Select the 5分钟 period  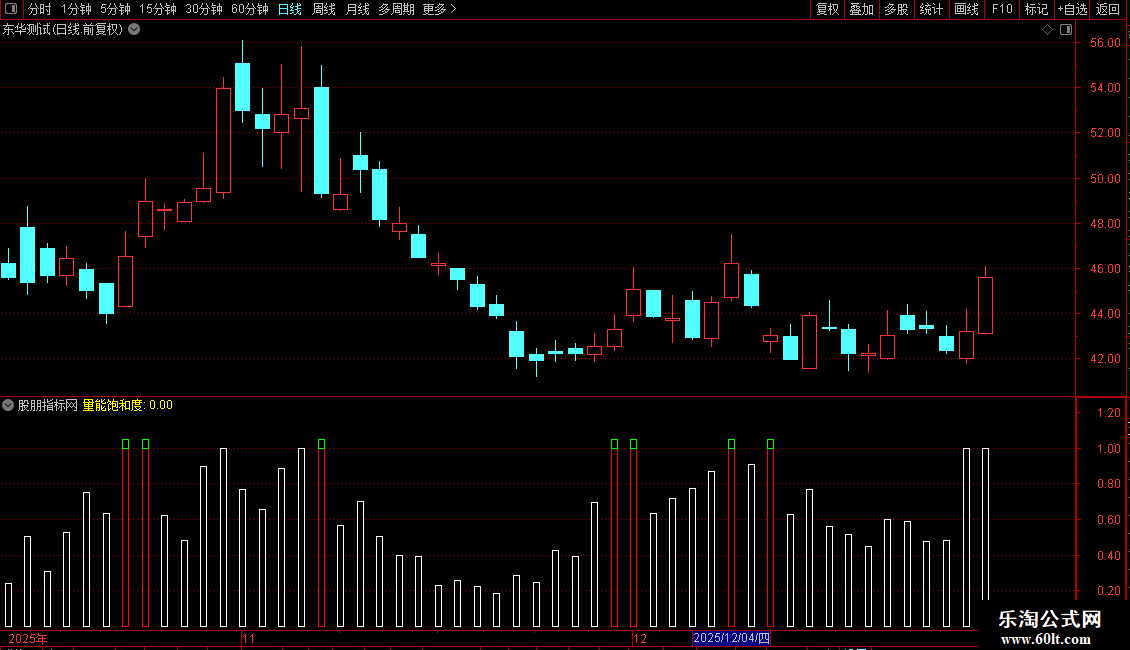(x=115, y=9)
